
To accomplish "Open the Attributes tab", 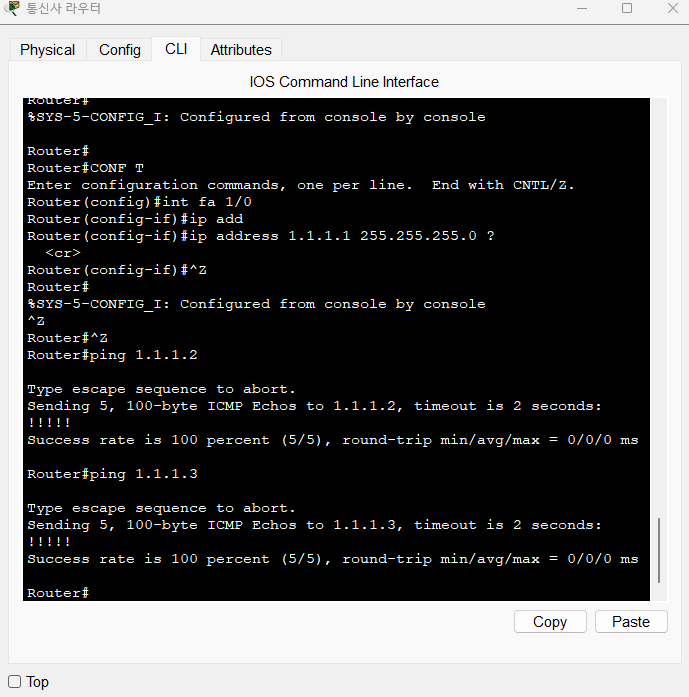I will click(241, 50).
